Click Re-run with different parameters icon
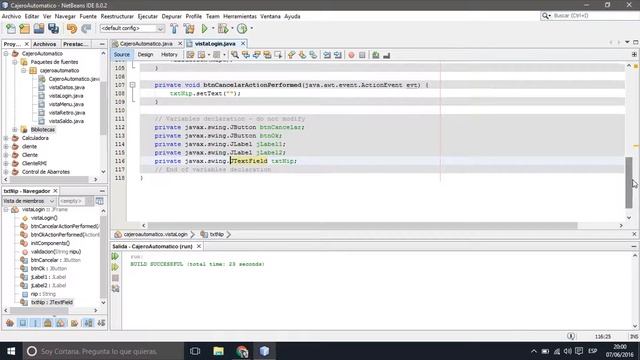 point(116,267)
